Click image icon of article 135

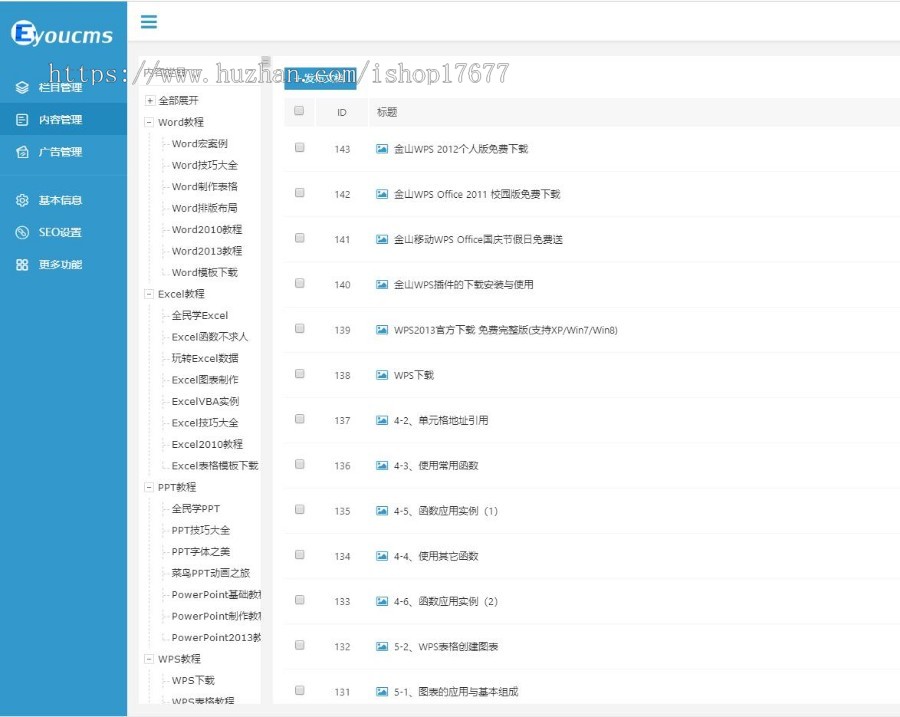382,511
